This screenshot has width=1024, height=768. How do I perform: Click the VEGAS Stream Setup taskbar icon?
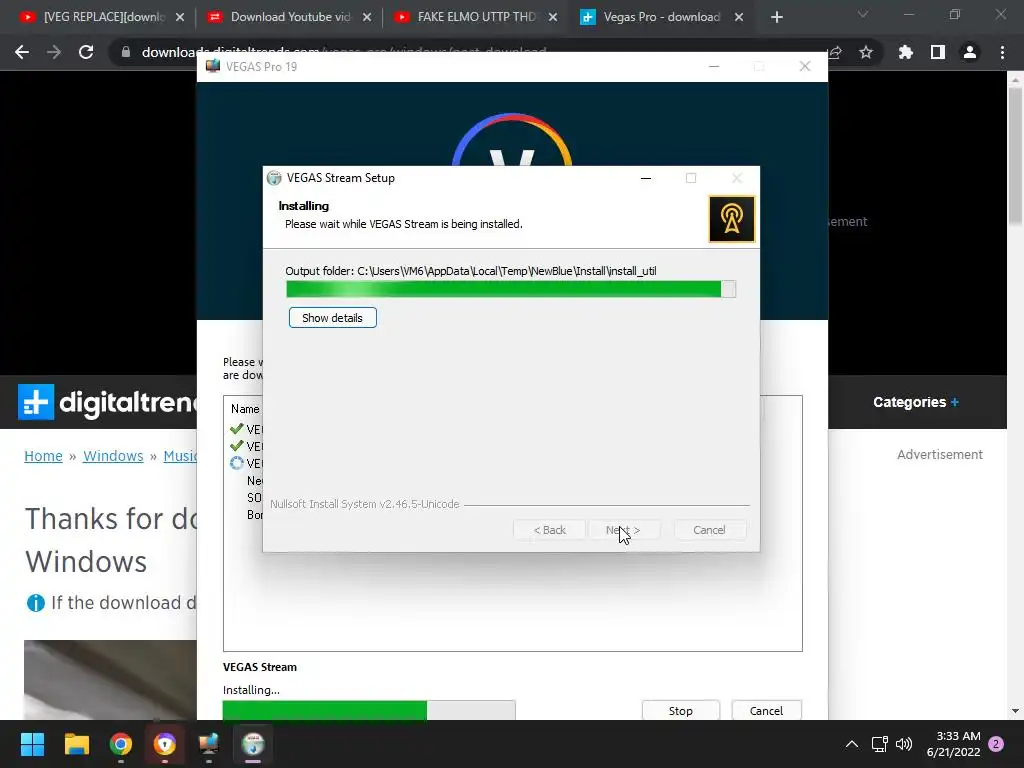[x=253, y=744]
